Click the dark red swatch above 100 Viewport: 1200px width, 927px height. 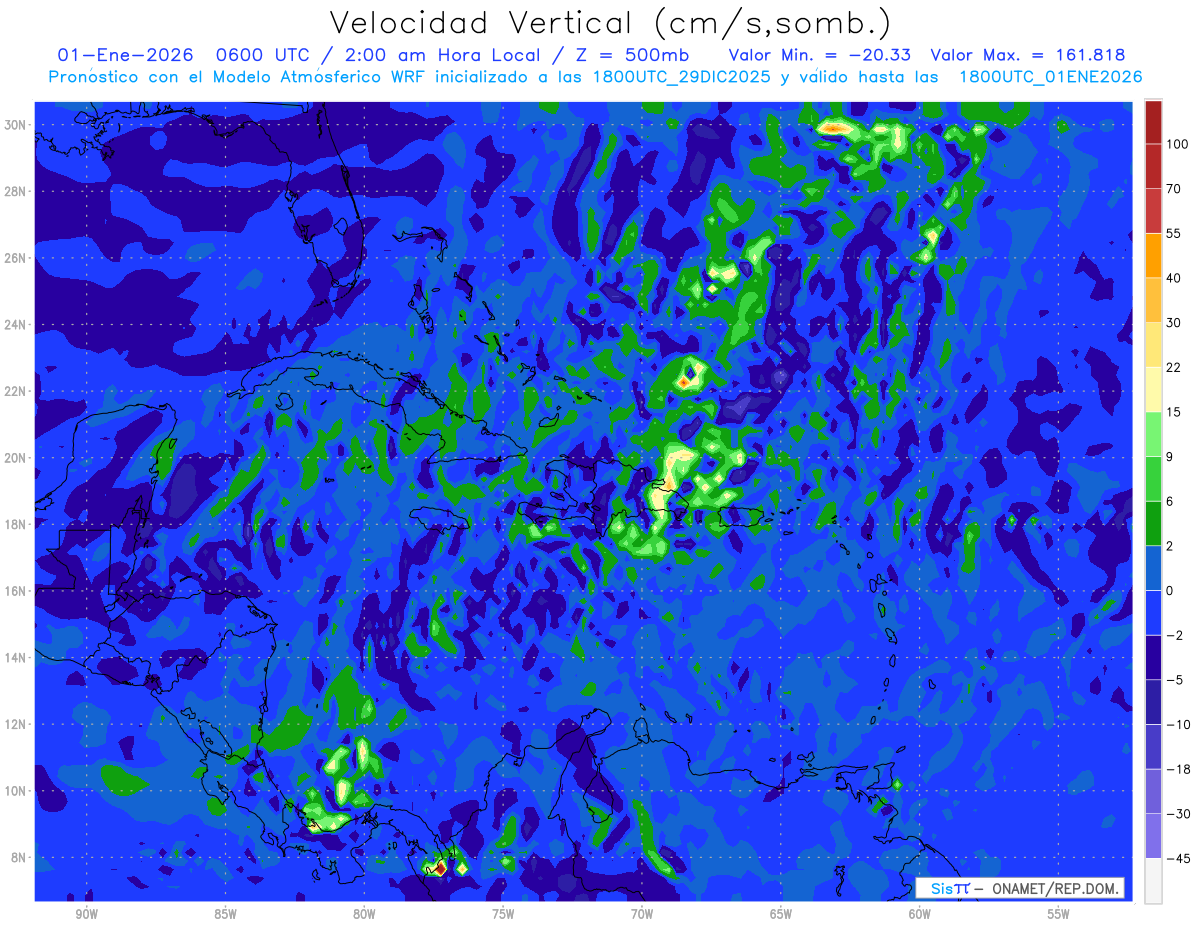point(1153,122)
